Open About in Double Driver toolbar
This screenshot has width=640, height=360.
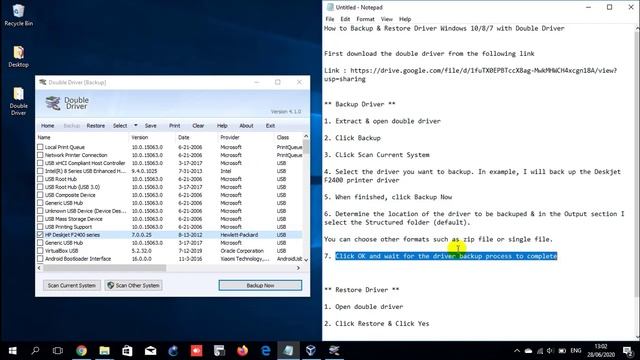click(x=246, y=126)
